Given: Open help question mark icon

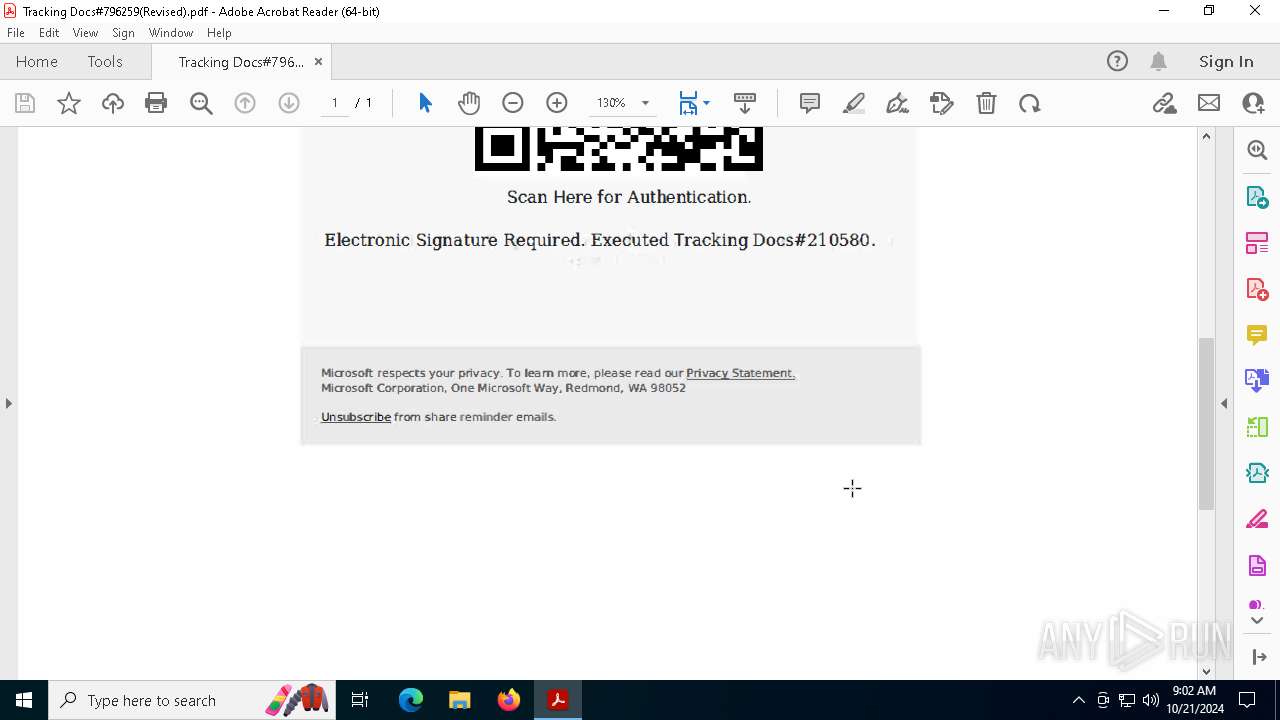Looking at the screenshot, I should [1117, 62].
